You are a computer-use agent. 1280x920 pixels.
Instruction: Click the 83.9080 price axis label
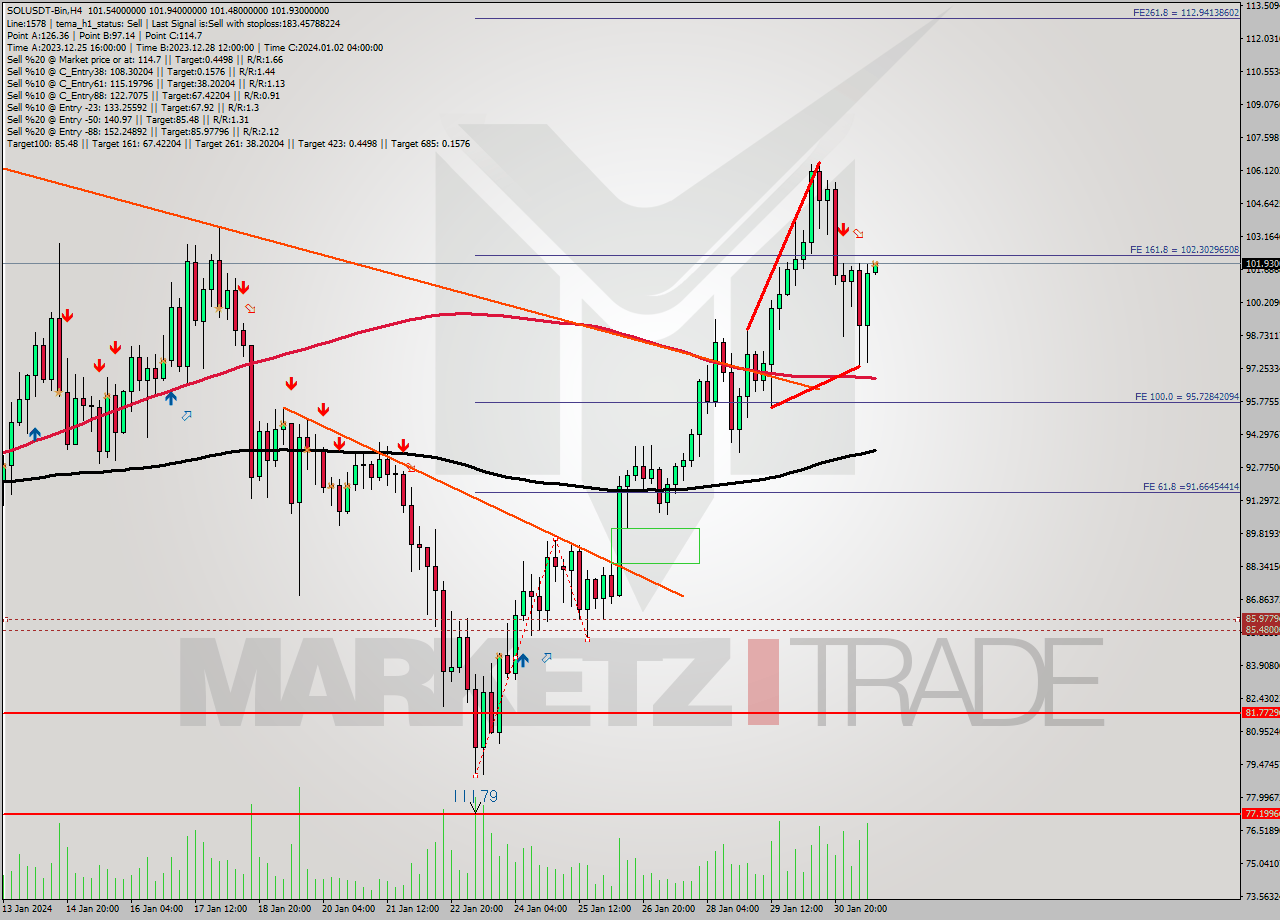pos(1261,665)
